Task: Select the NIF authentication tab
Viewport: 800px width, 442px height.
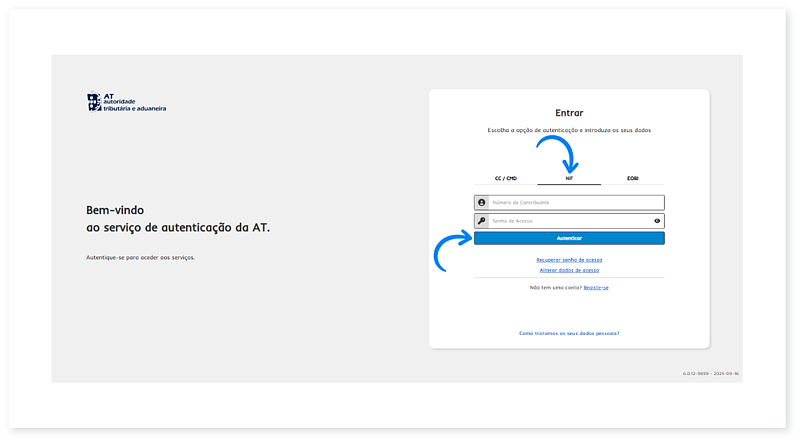Action: tap(569, 178)
